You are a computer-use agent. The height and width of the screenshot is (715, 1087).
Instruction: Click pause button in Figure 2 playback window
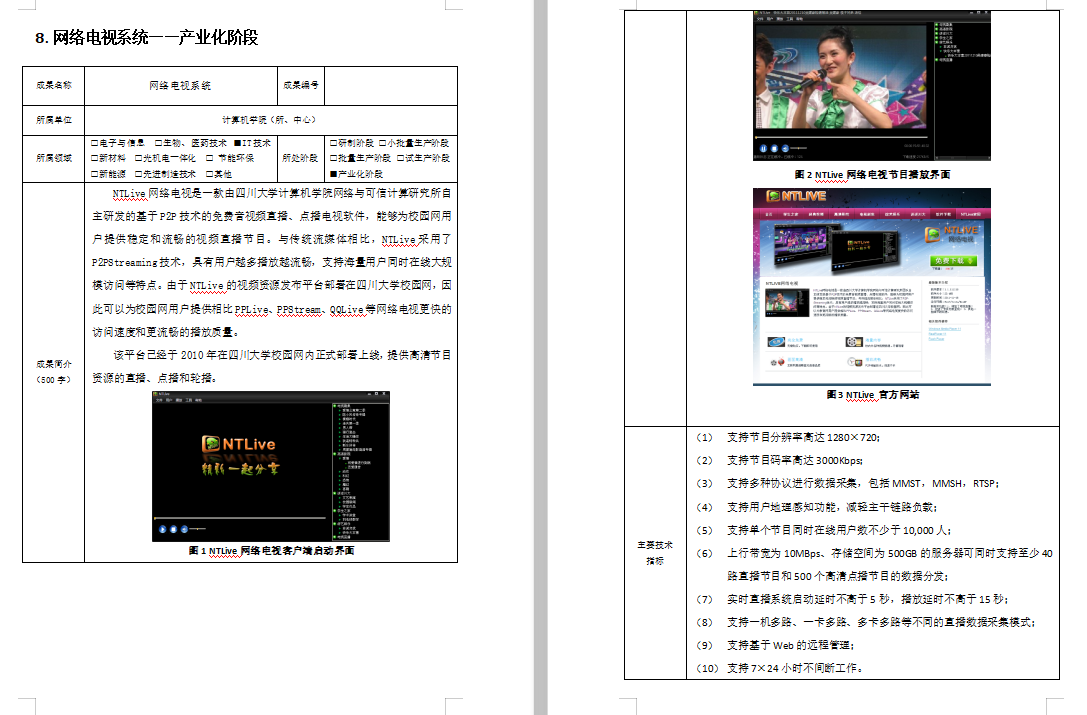[762, 148]
